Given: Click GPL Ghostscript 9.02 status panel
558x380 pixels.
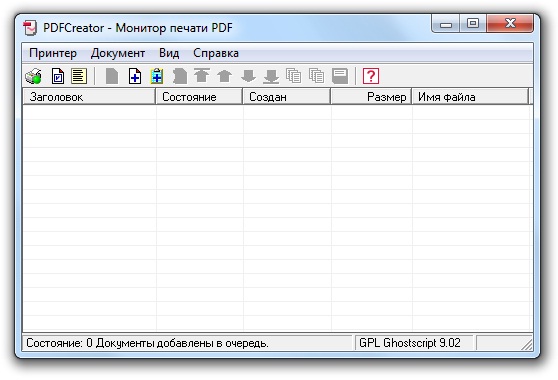Looking at the screenshot, I should click(x=414, y=343).
